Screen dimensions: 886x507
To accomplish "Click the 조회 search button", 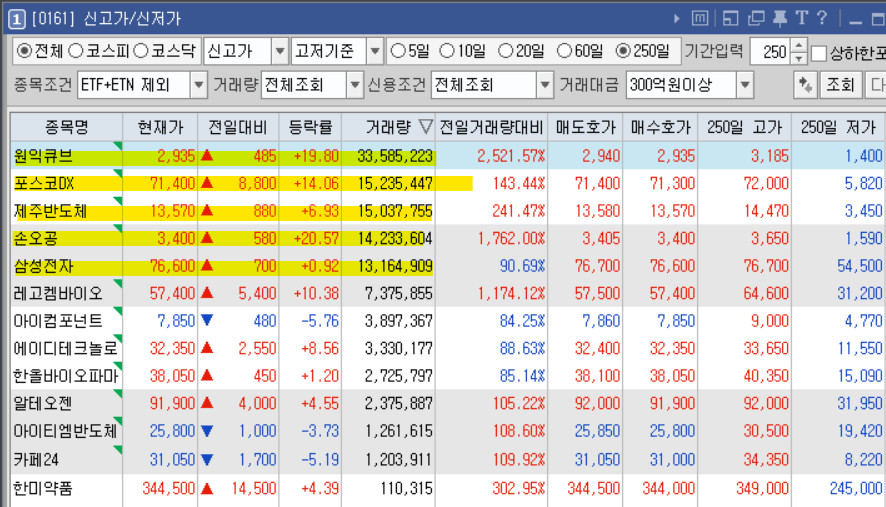I will coord(840,85).
